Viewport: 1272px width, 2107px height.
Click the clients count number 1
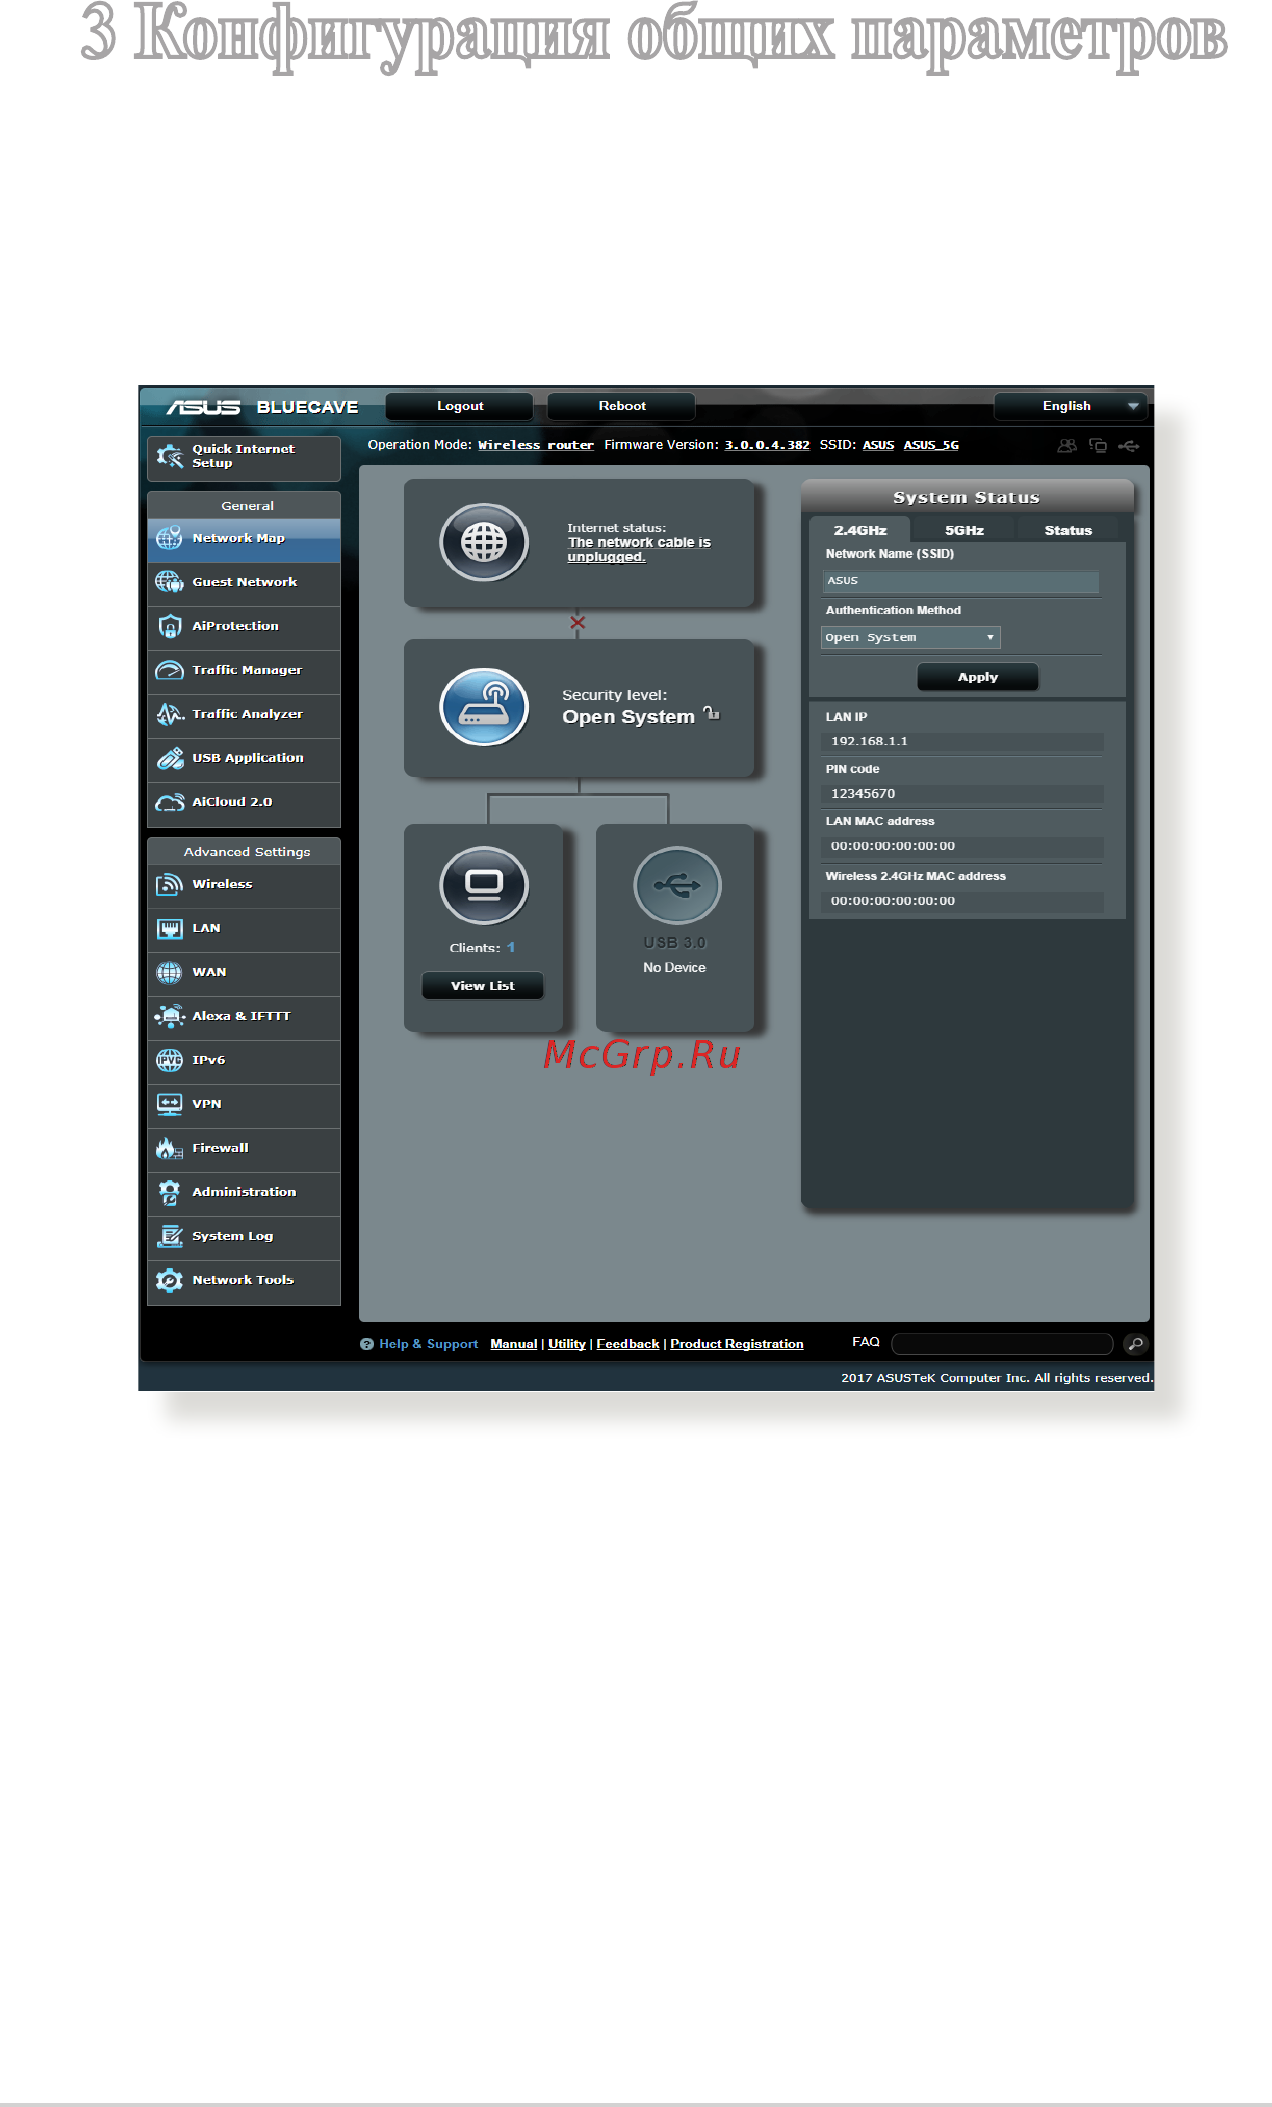[x=511, y=947]
